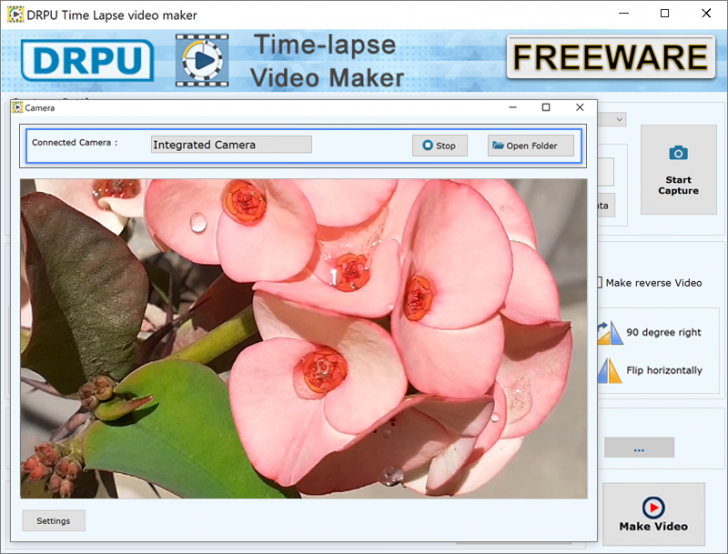Click the DRPU logo in banner

[x=87, y=60]
